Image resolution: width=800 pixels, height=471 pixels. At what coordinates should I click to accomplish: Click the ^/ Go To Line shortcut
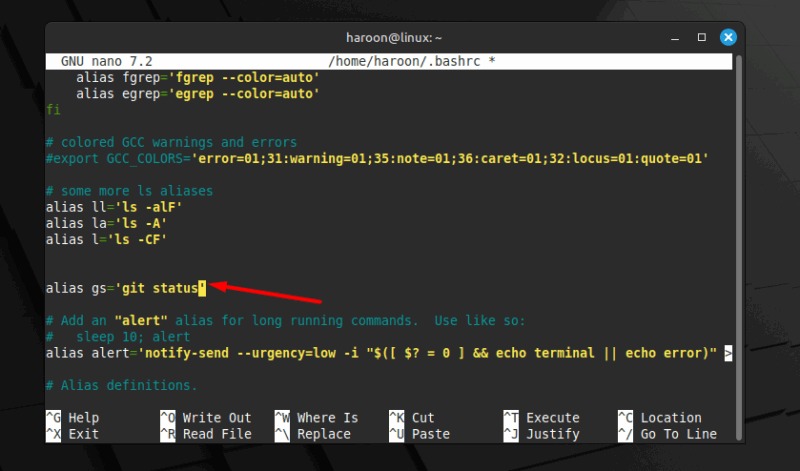pos(666,434)
